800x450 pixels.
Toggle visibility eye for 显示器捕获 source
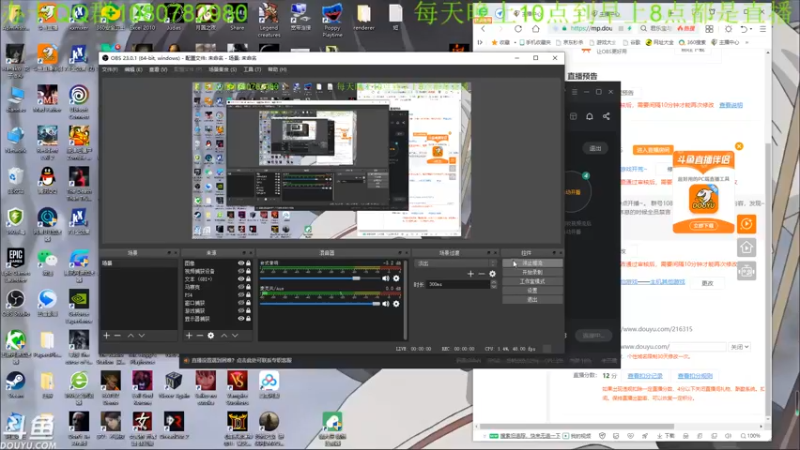tap(241, 318)
